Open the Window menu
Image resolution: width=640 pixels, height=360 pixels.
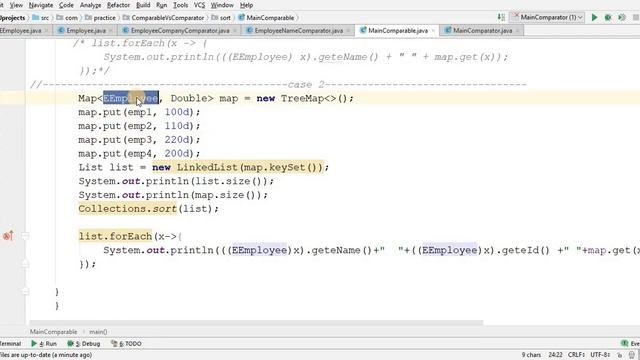click(222, 5)
